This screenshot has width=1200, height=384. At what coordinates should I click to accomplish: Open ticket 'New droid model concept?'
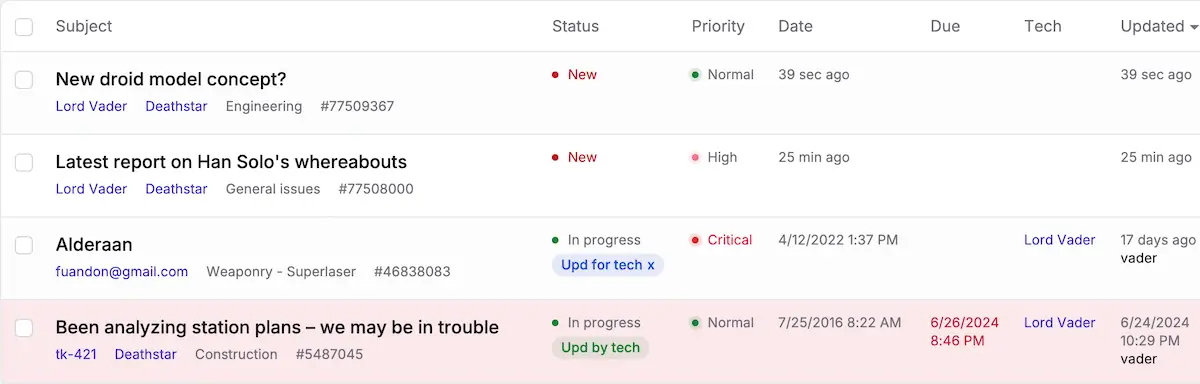tap(171, 79)
